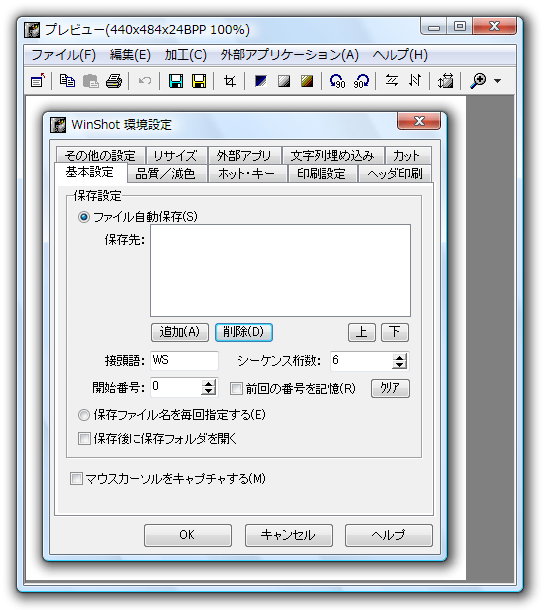Click the Copy icon in the toolbar
The image size is (544, 610).
67,81
